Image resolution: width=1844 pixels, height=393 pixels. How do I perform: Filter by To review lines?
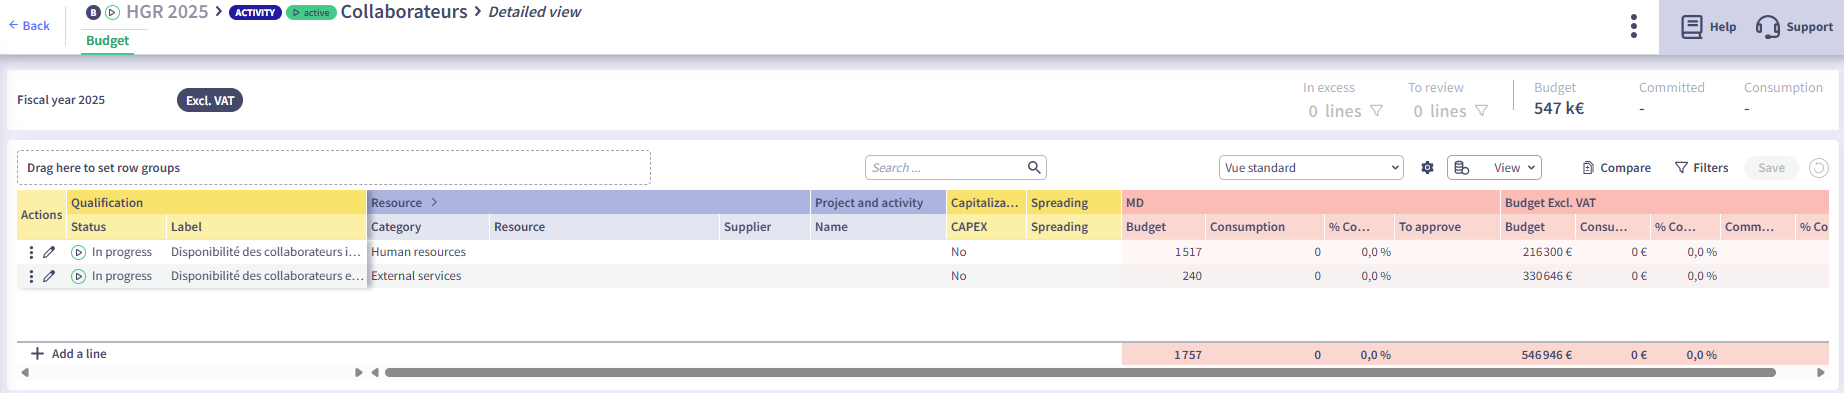(1450, 111)
